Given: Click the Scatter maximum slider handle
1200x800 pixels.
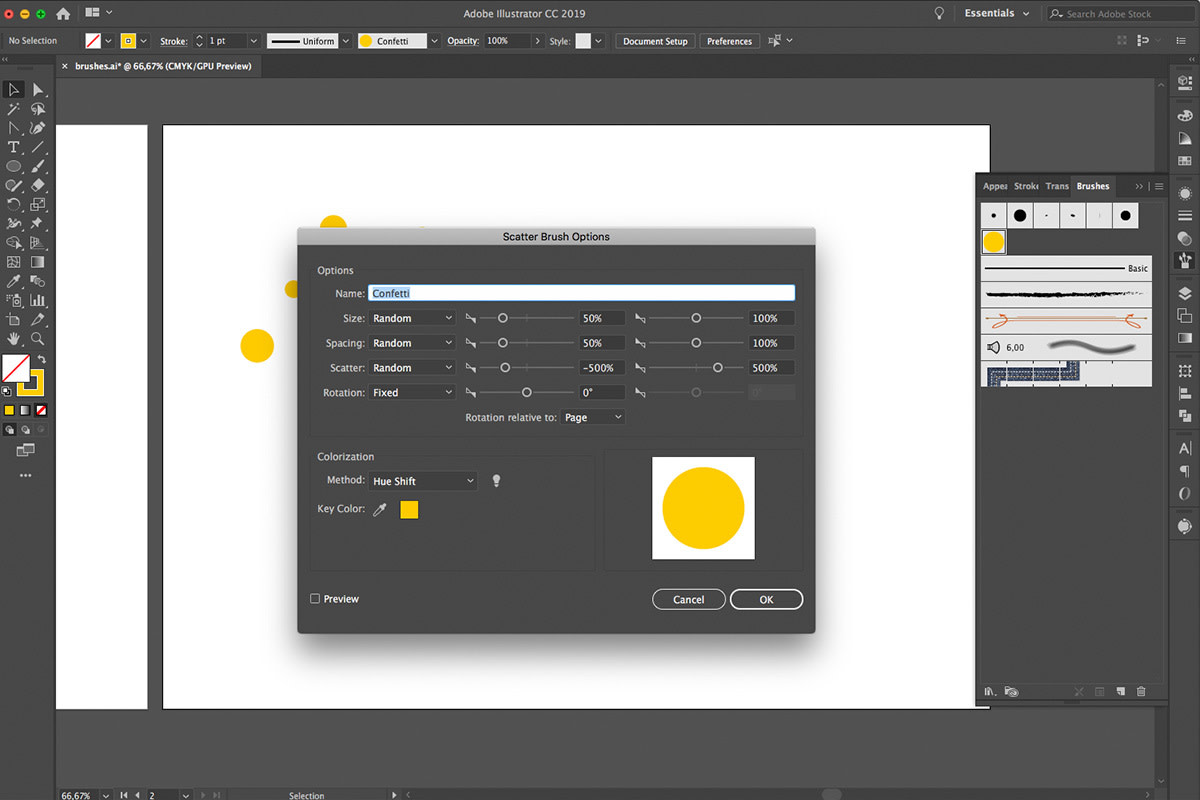Looking at the screenshot, I should point(718,368).
